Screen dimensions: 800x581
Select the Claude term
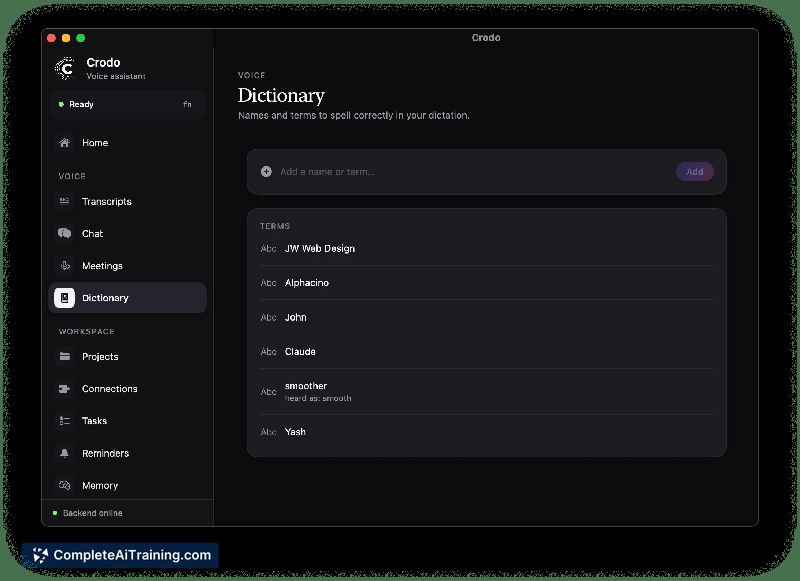click(x=300, y=351)
